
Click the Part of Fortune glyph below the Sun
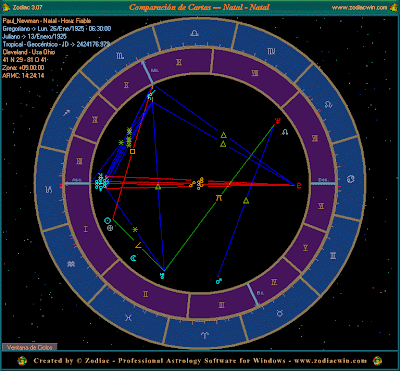(x=110, y=228)
